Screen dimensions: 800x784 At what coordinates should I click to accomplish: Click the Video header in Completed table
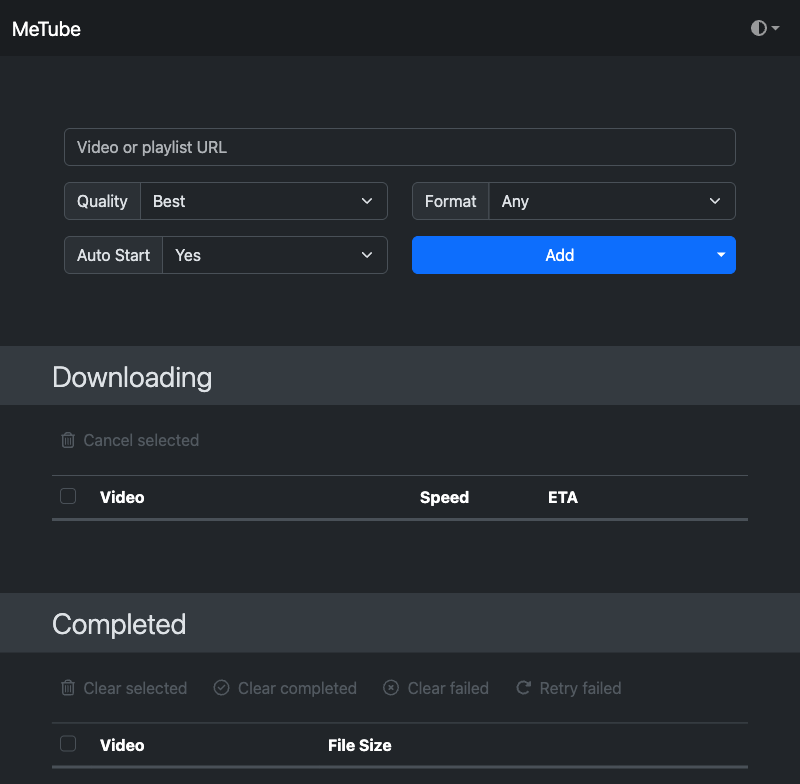122,745
